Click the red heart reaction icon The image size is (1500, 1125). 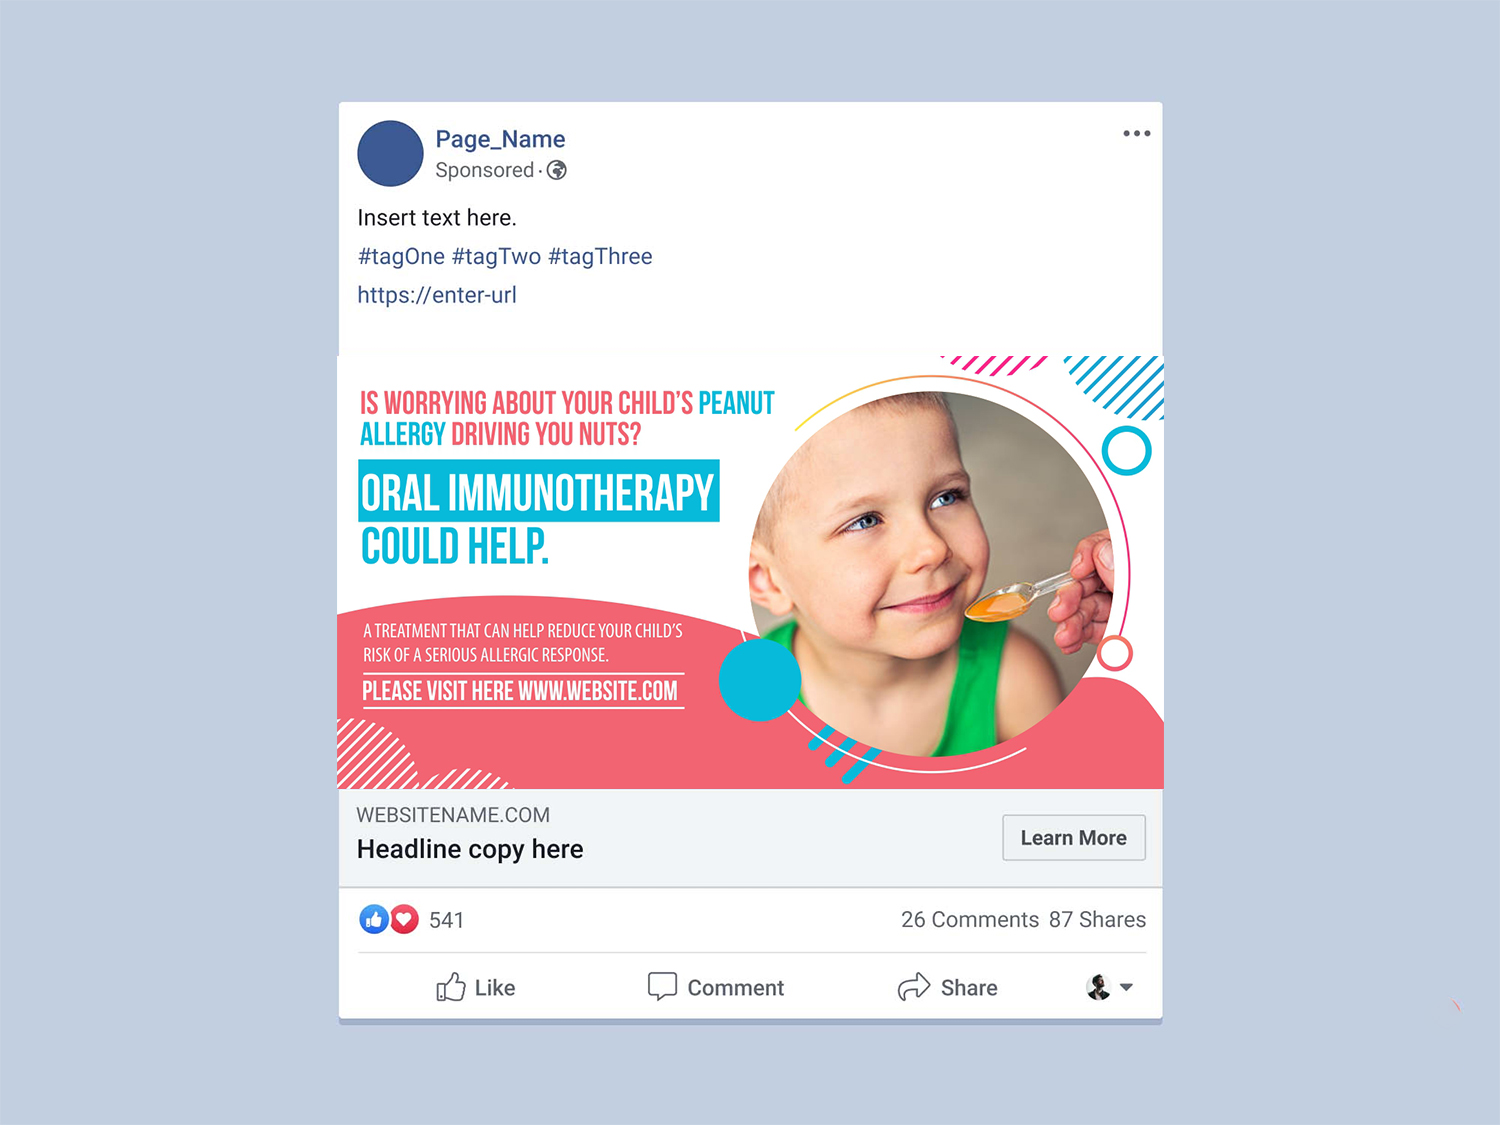(404, 919)
